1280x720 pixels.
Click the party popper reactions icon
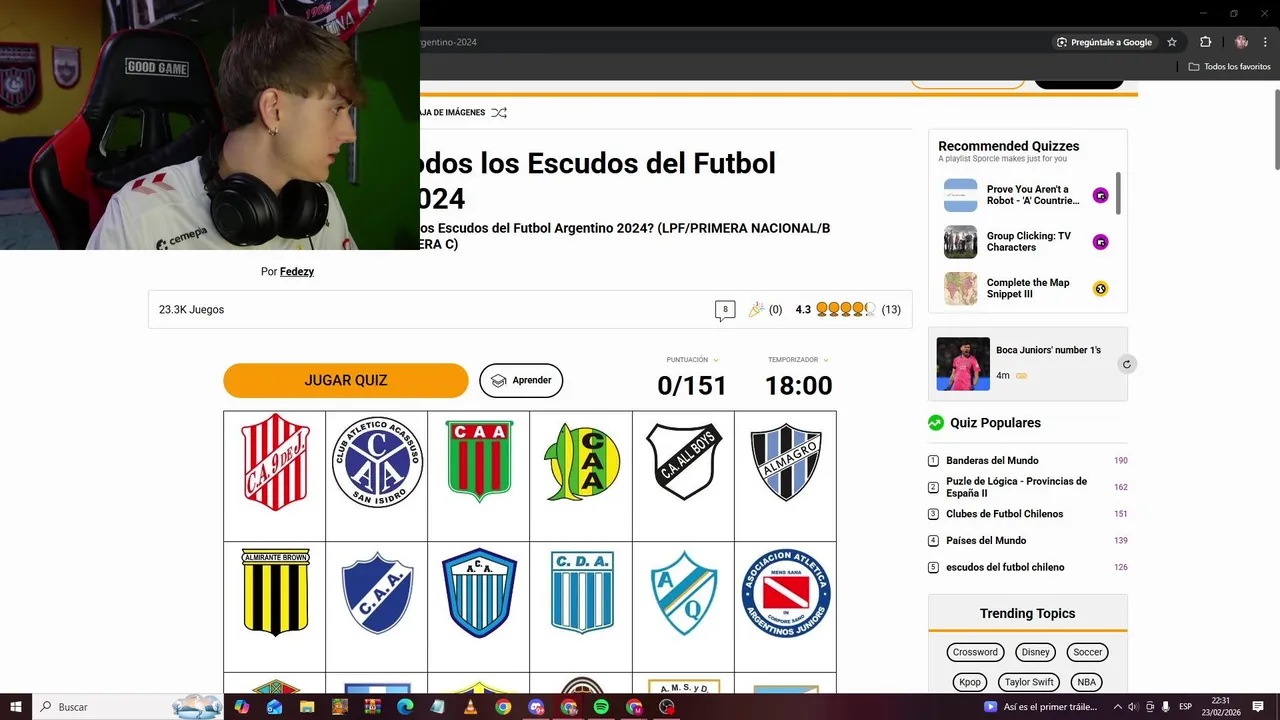tap(756, 310)
